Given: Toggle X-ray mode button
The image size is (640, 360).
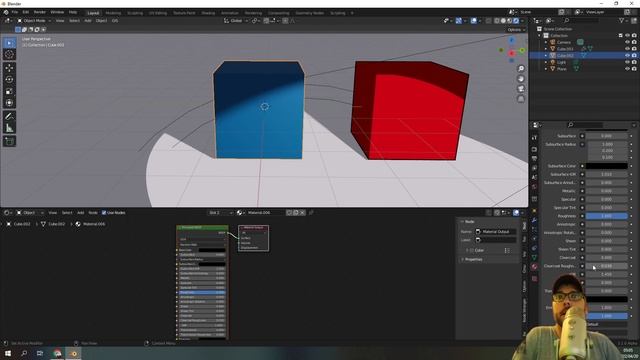Looking at the screenshot, I should point(489,20).
